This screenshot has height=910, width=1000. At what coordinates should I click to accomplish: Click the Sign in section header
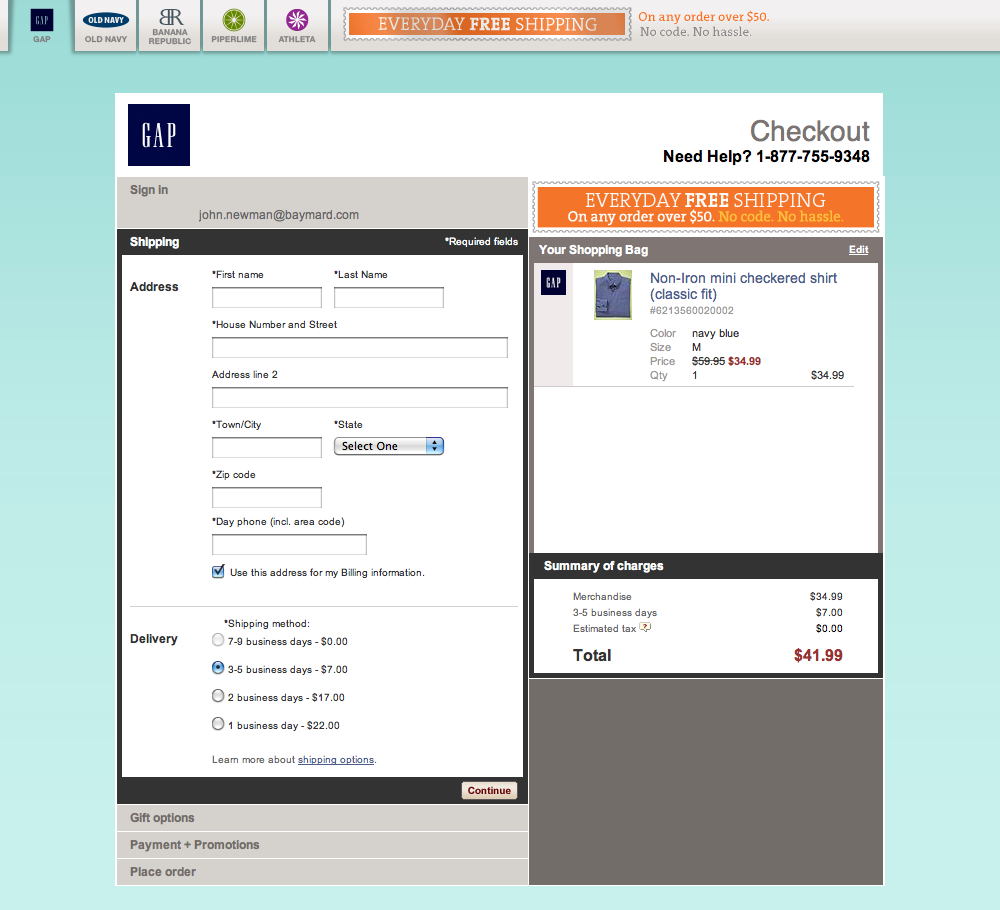point(148,189)
